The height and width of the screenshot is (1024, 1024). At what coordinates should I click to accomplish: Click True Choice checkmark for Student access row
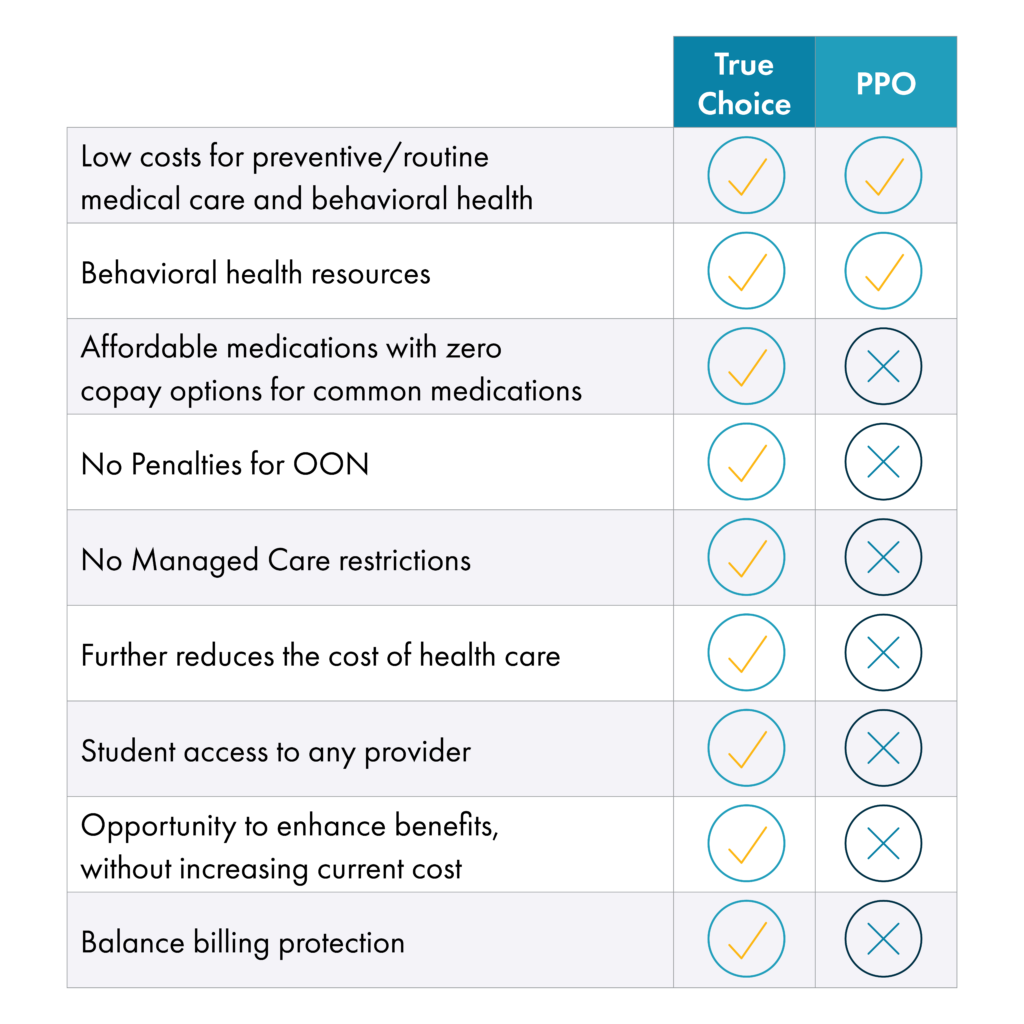[746, 749]
